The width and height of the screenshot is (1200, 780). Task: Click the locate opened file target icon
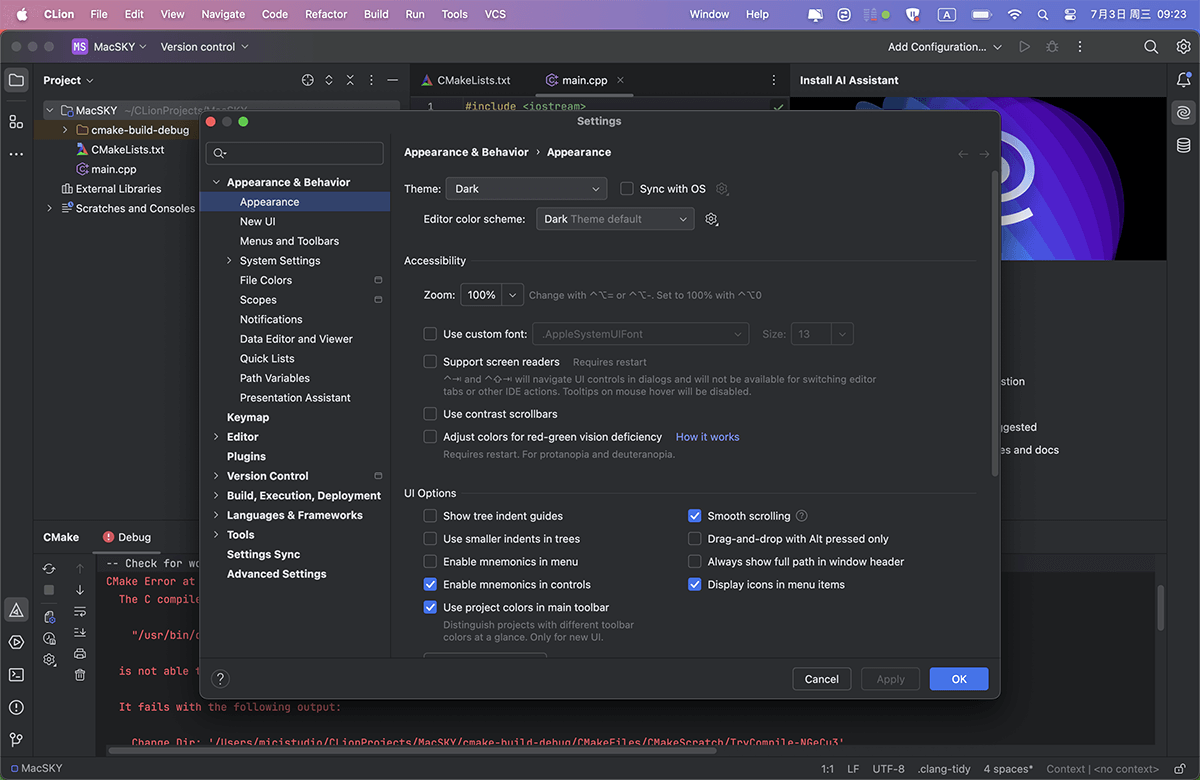308,81
